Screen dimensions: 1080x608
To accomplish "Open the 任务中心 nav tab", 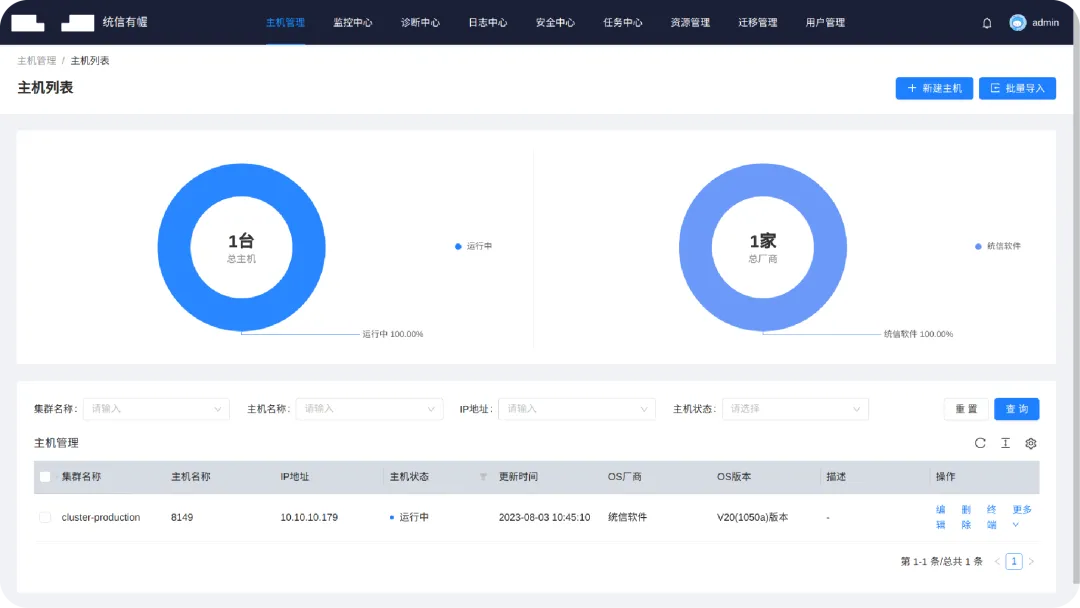I will click(623, 23).
